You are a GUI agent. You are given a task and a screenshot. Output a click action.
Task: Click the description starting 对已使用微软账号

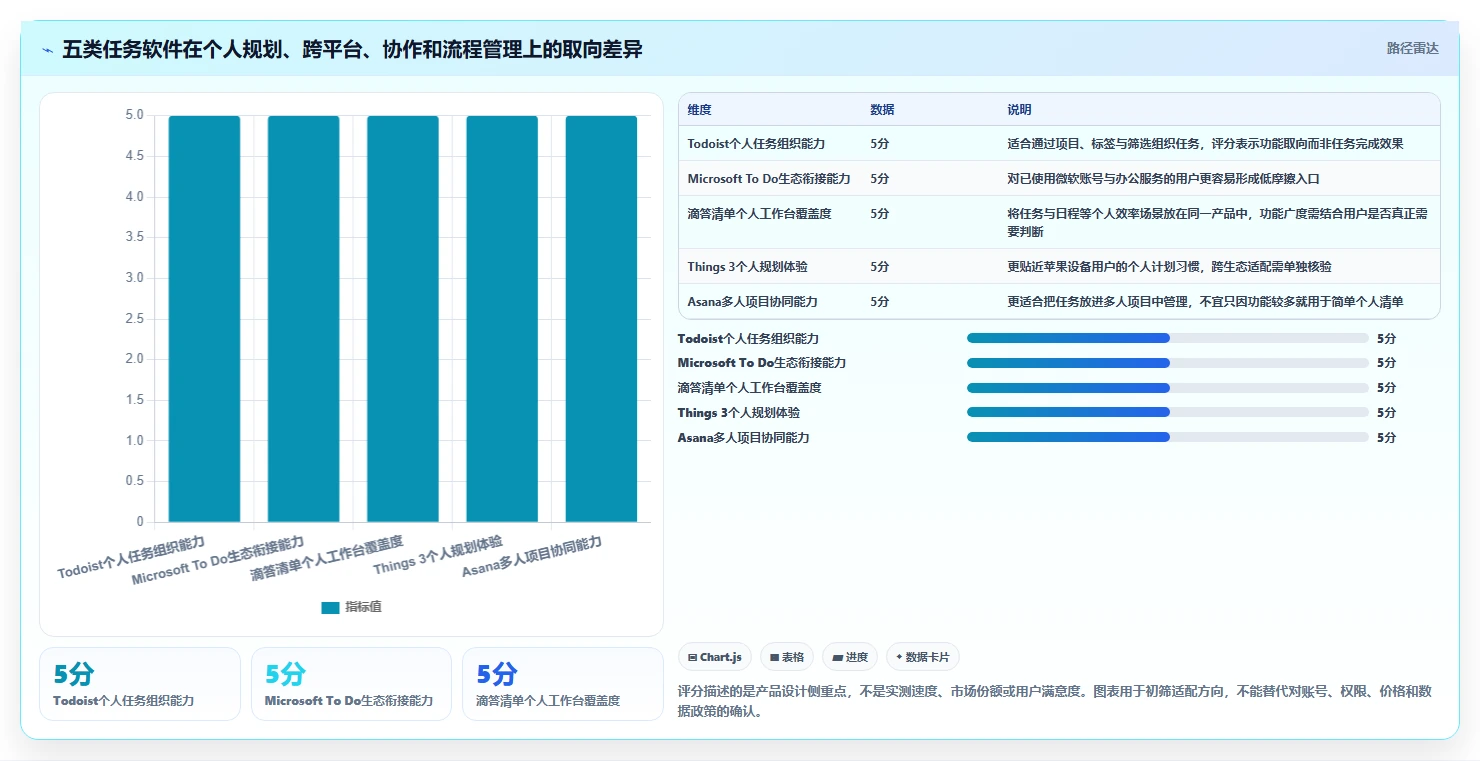point(1163,179)
